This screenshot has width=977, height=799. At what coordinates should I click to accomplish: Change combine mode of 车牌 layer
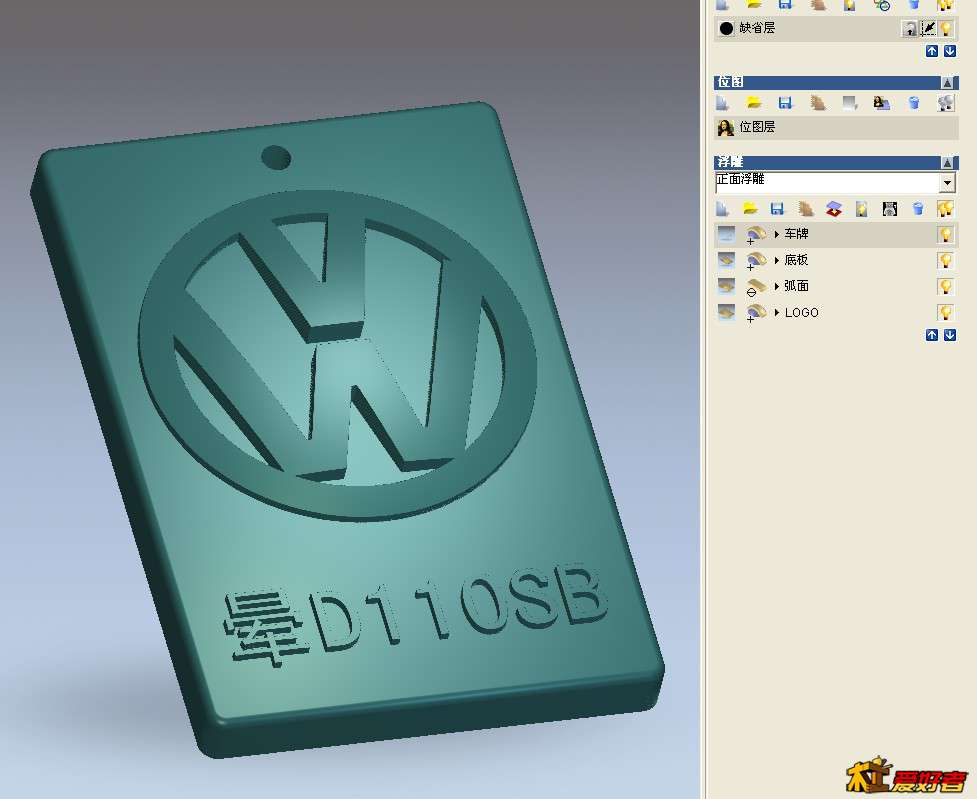(755, 235)
